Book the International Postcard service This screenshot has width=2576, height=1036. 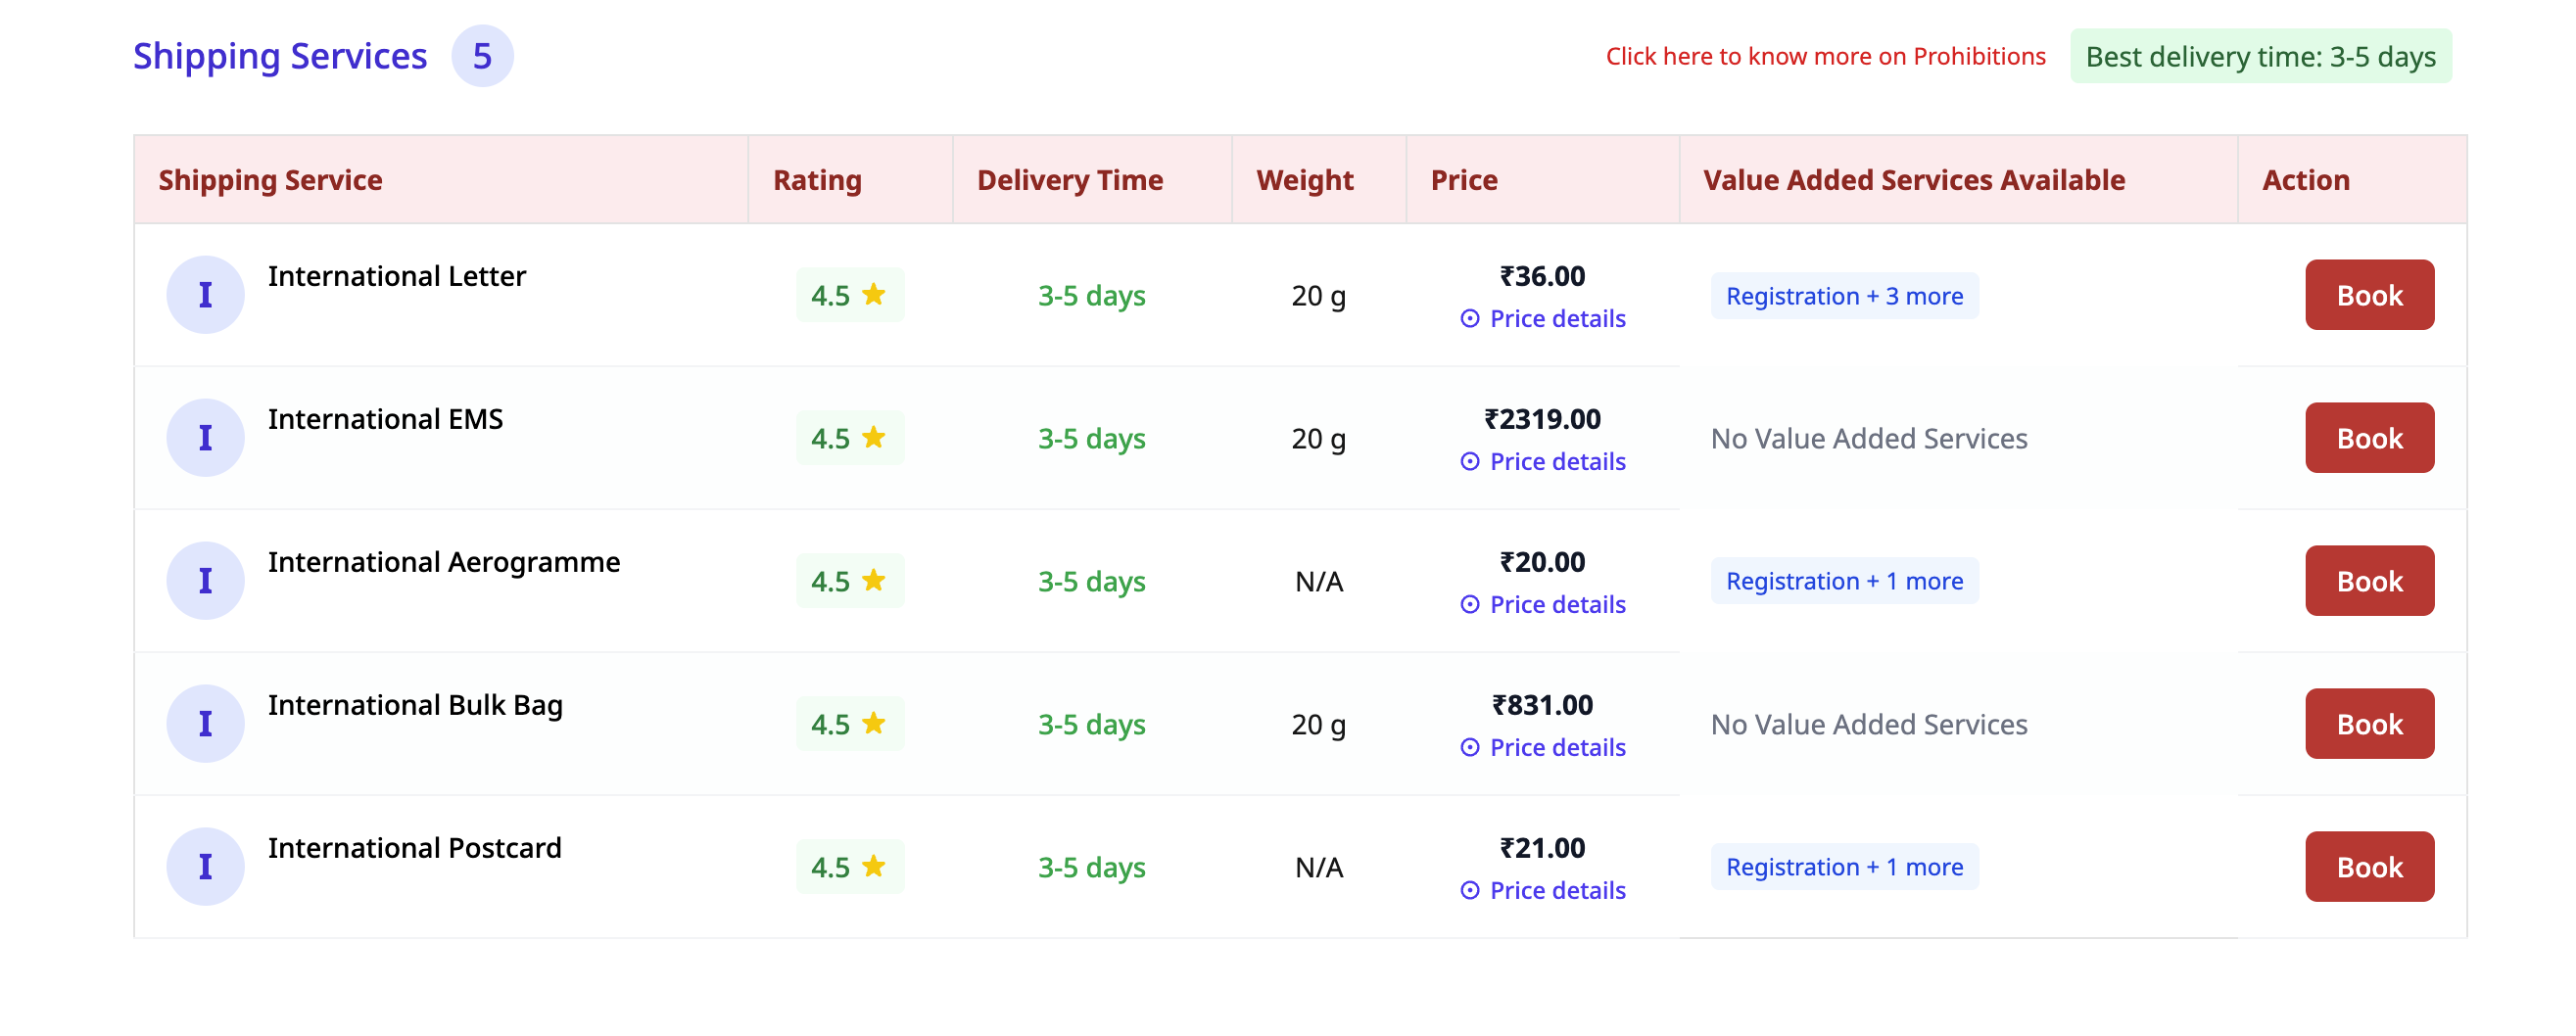tap(2369, 867)
